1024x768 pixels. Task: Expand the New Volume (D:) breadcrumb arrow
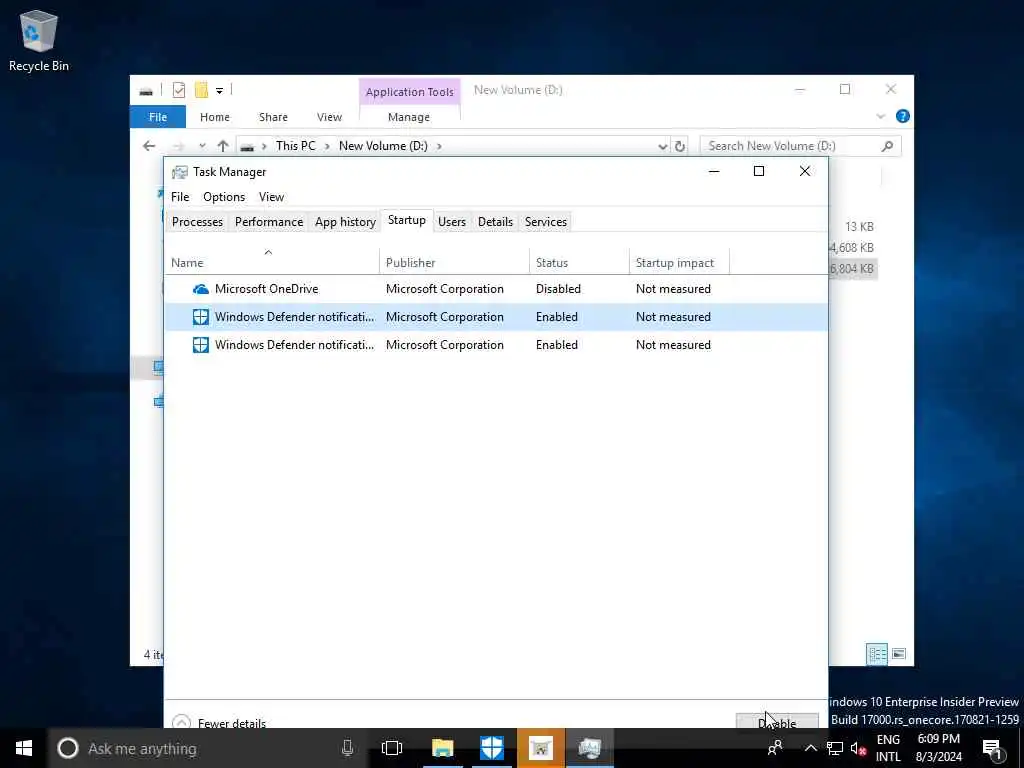coord(439,146)
